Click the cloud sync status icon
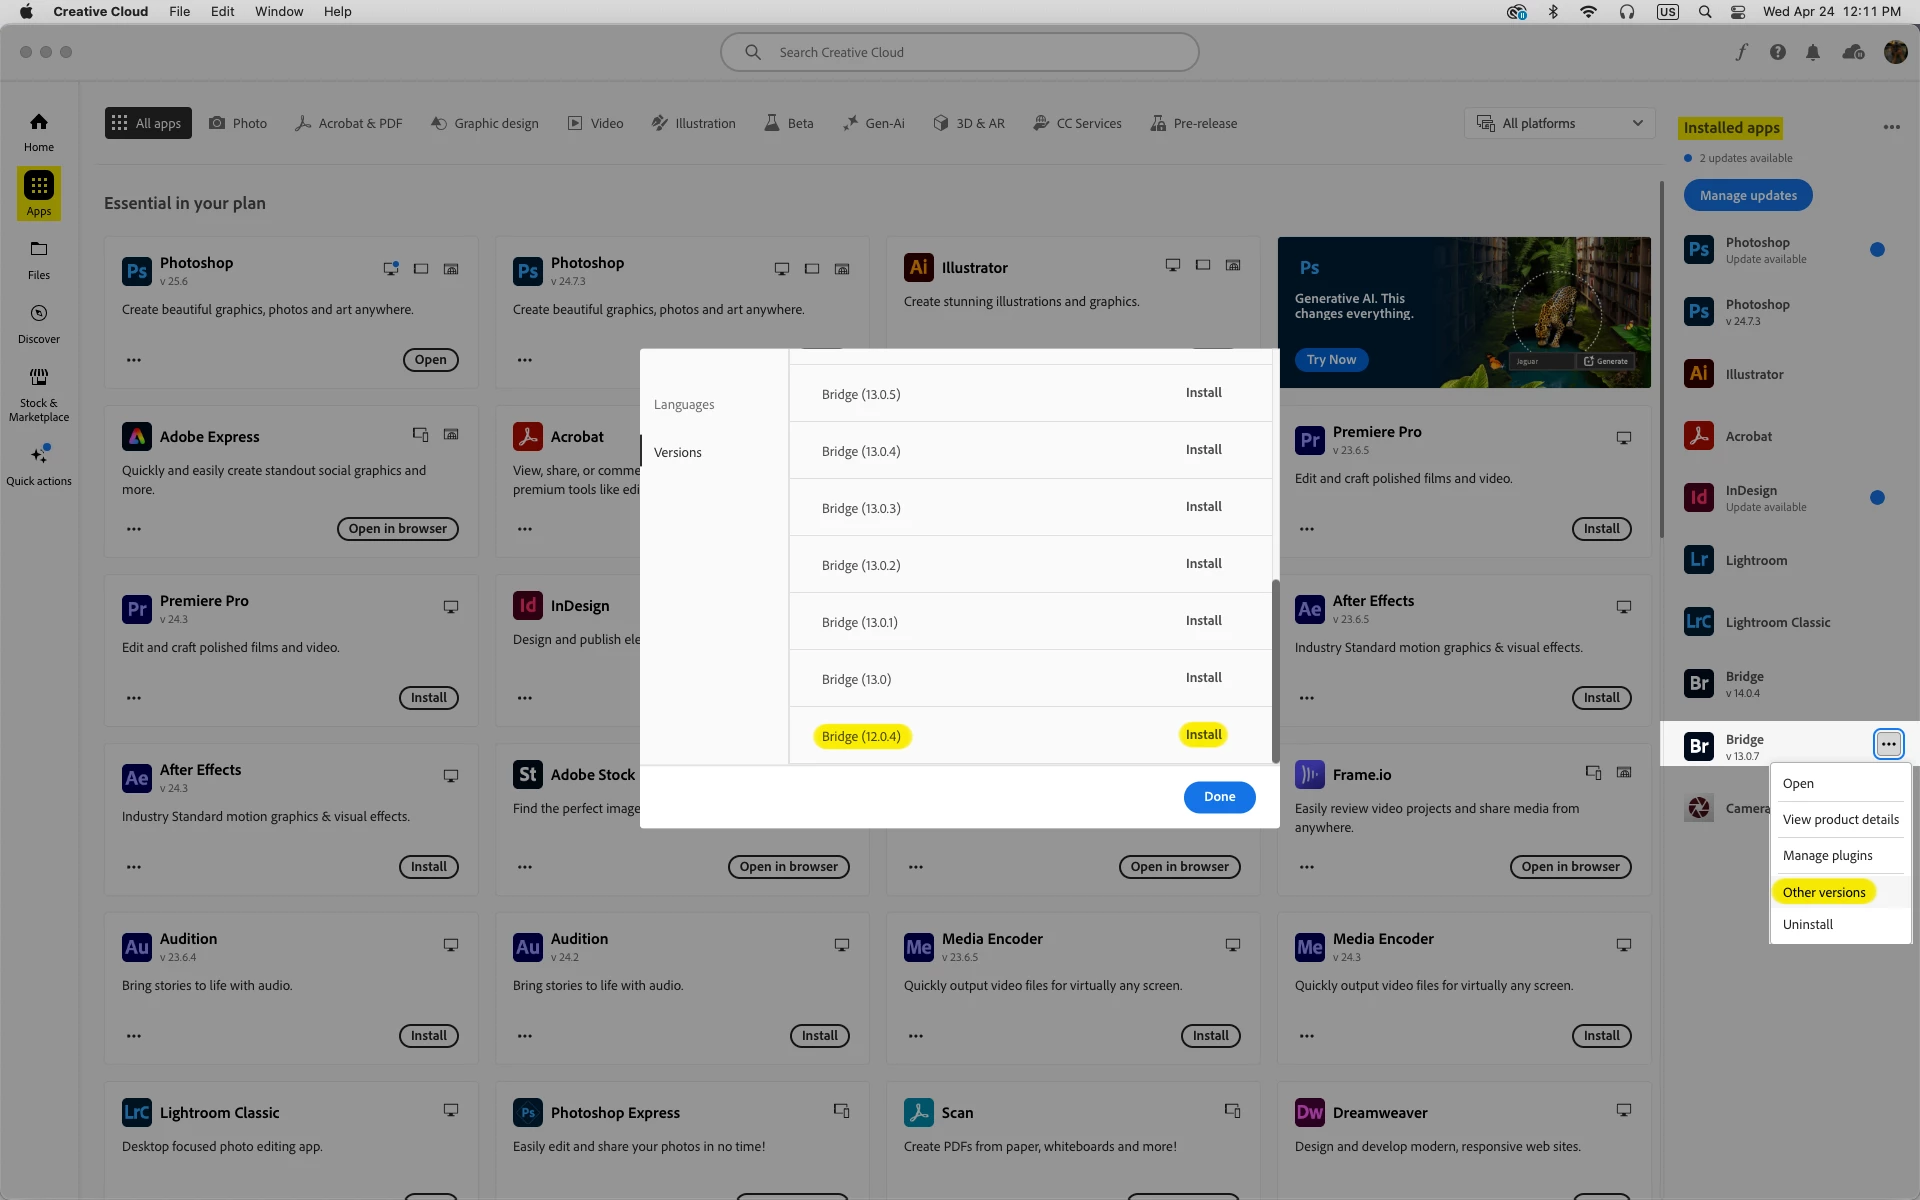 (x=1852, y=52)
